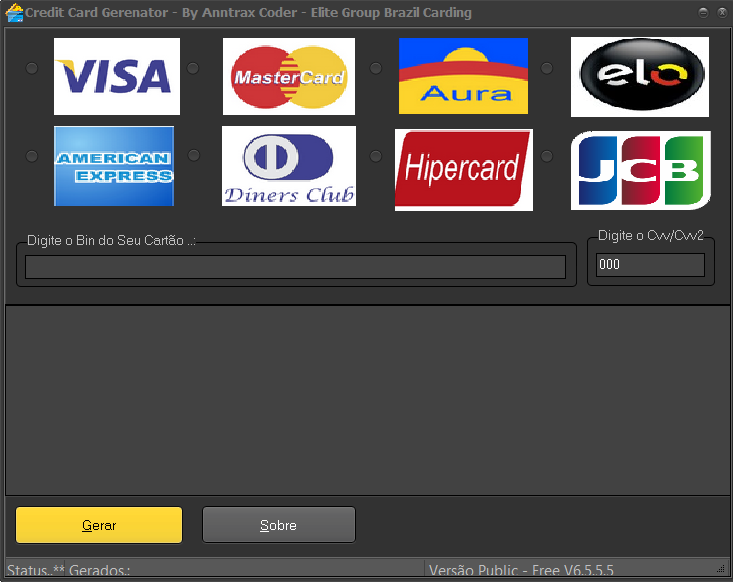Click the Versão Public - Free V6.5.5.5 text
Screen dimensions: 733x582
[521, 570]
